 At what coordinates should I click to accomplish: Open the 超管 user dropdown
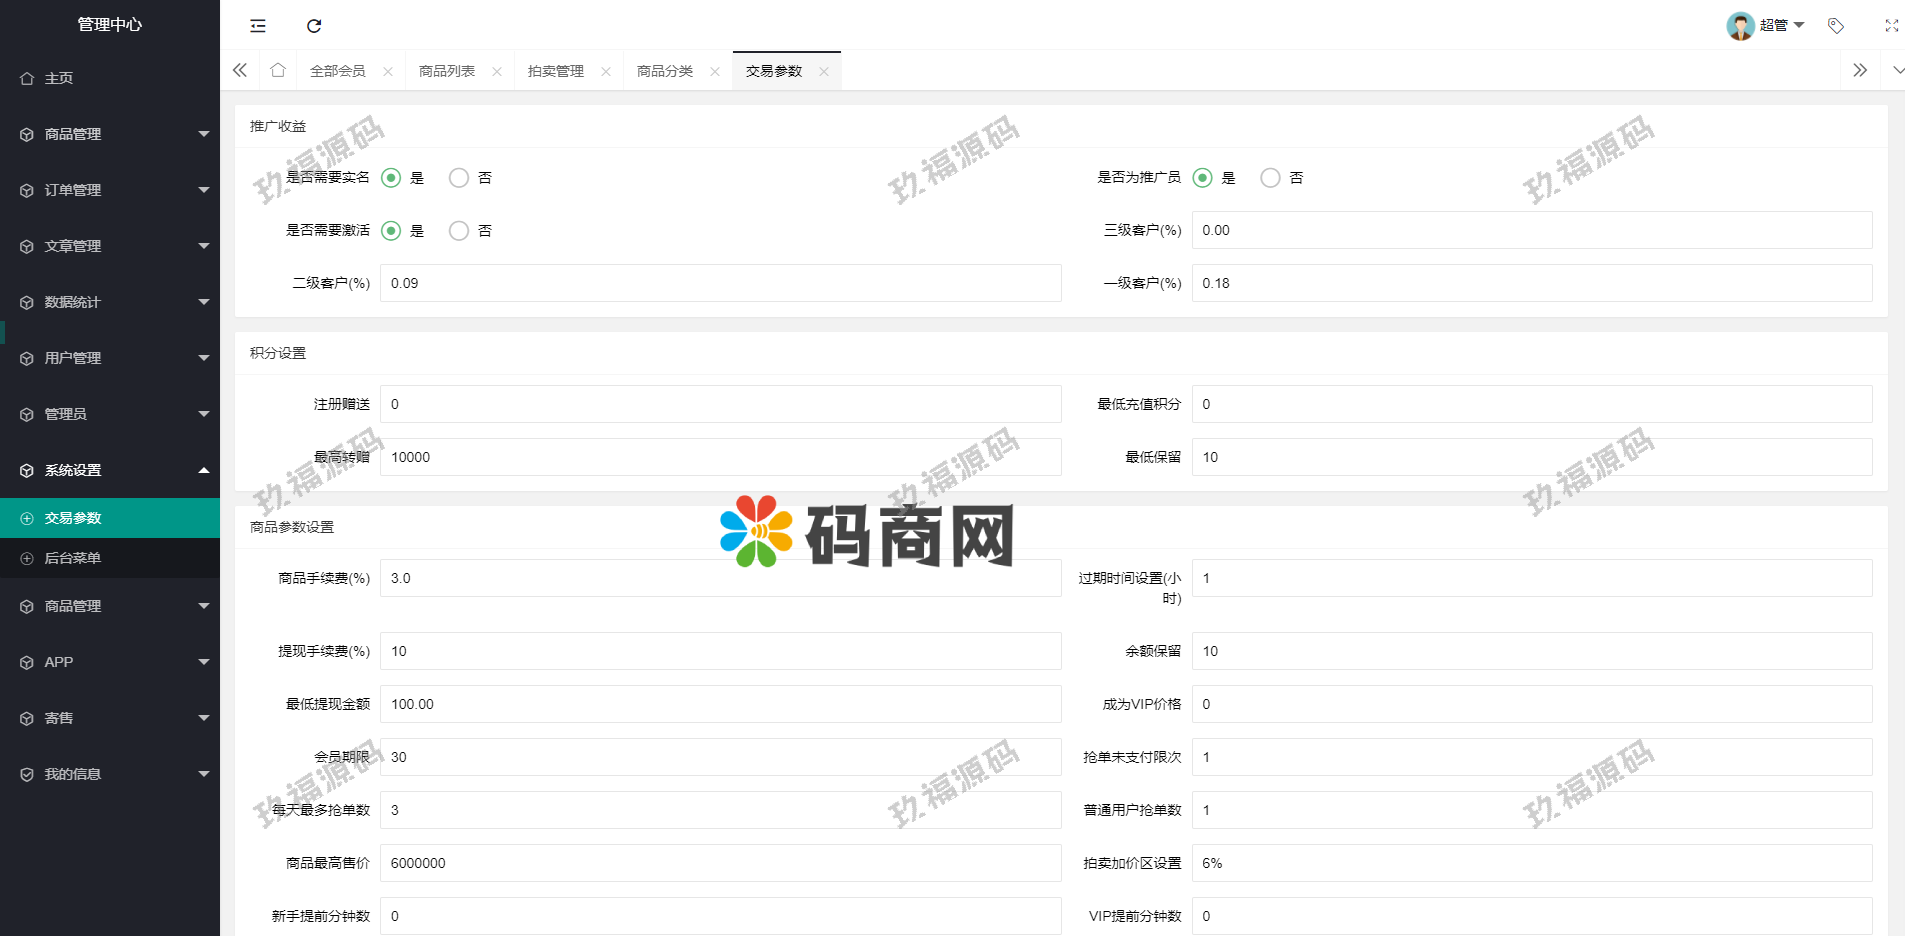[1767, 26]
